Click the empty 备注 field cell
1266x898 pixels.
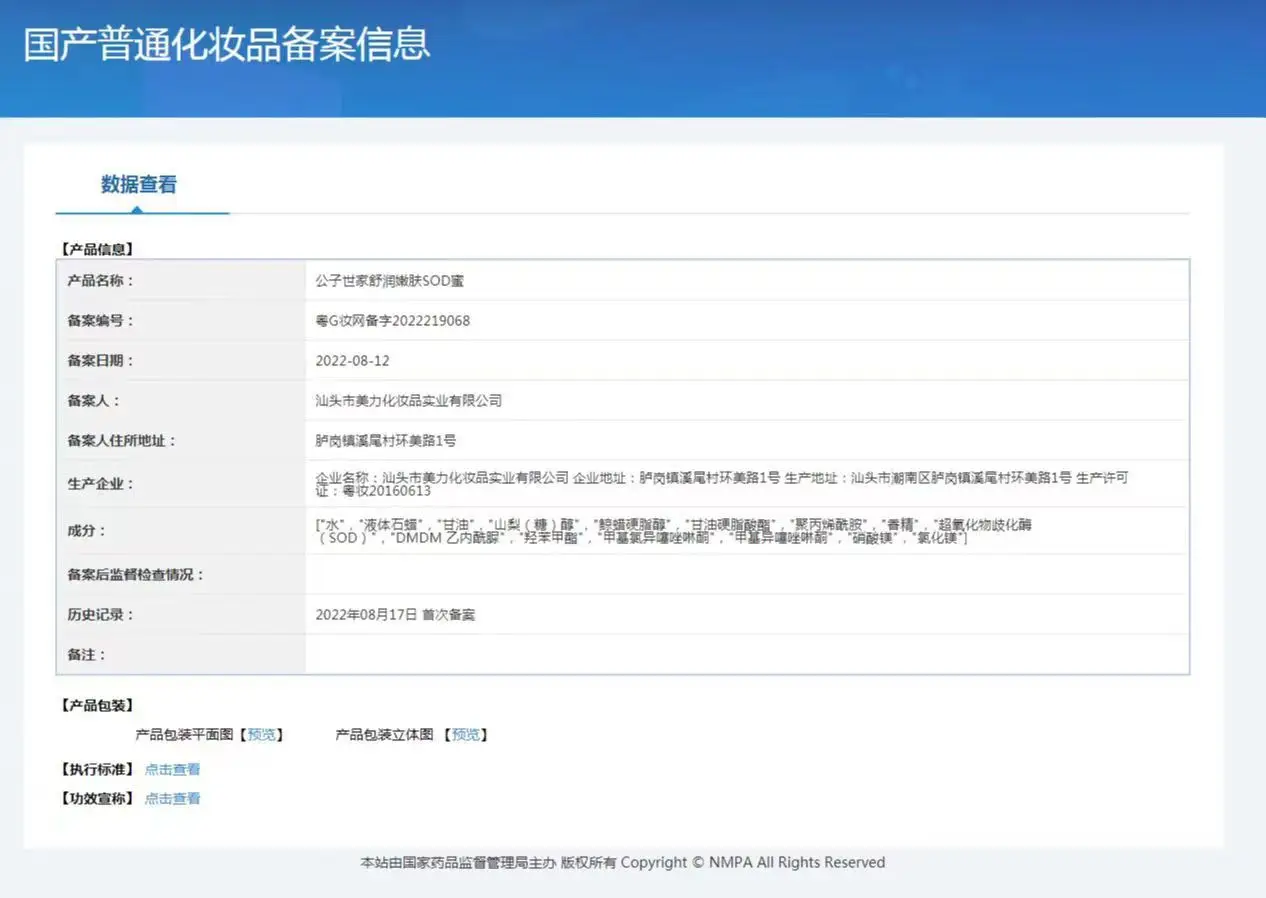tap(747, 655)
